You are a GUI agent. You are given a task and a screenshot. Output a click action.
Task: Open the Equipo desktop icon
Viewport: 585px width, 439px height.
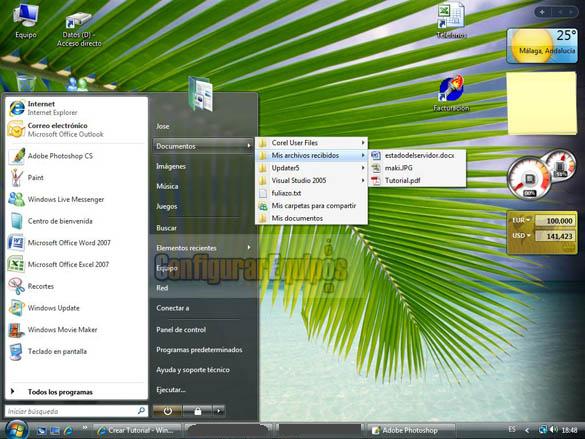(x=25, y=21)
